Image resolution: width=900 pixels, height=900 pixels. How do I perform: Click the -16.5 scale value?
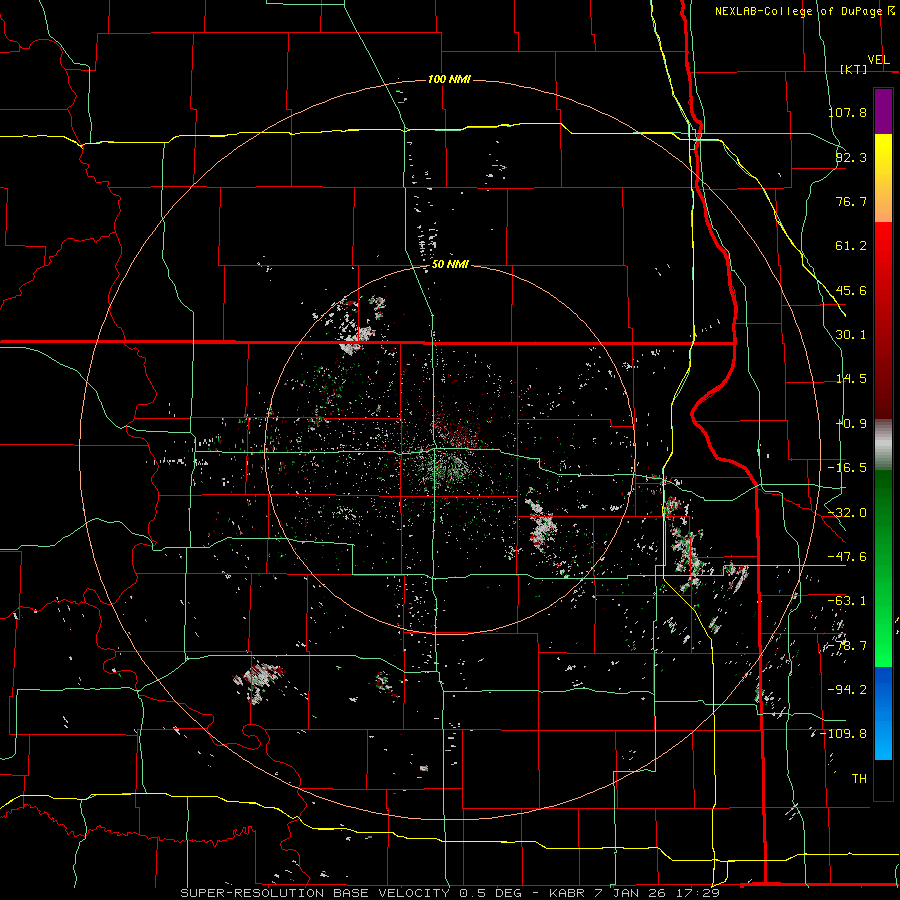coord(847,468)
